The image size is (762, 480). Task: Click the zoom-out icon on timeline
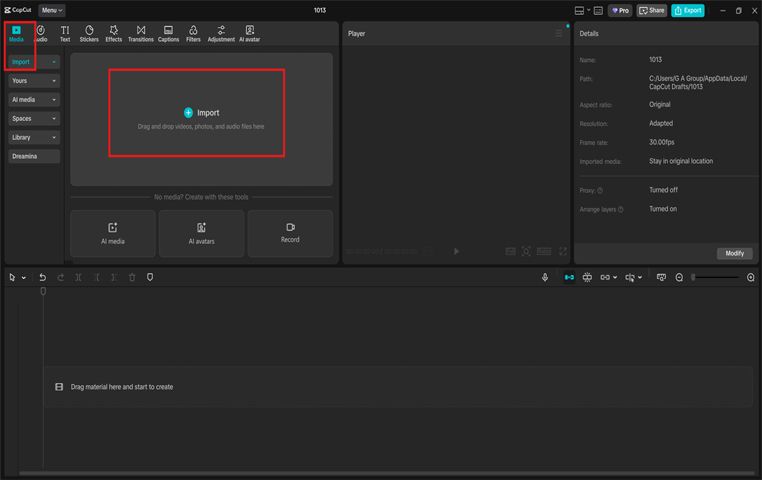click(x=679, y=277)
